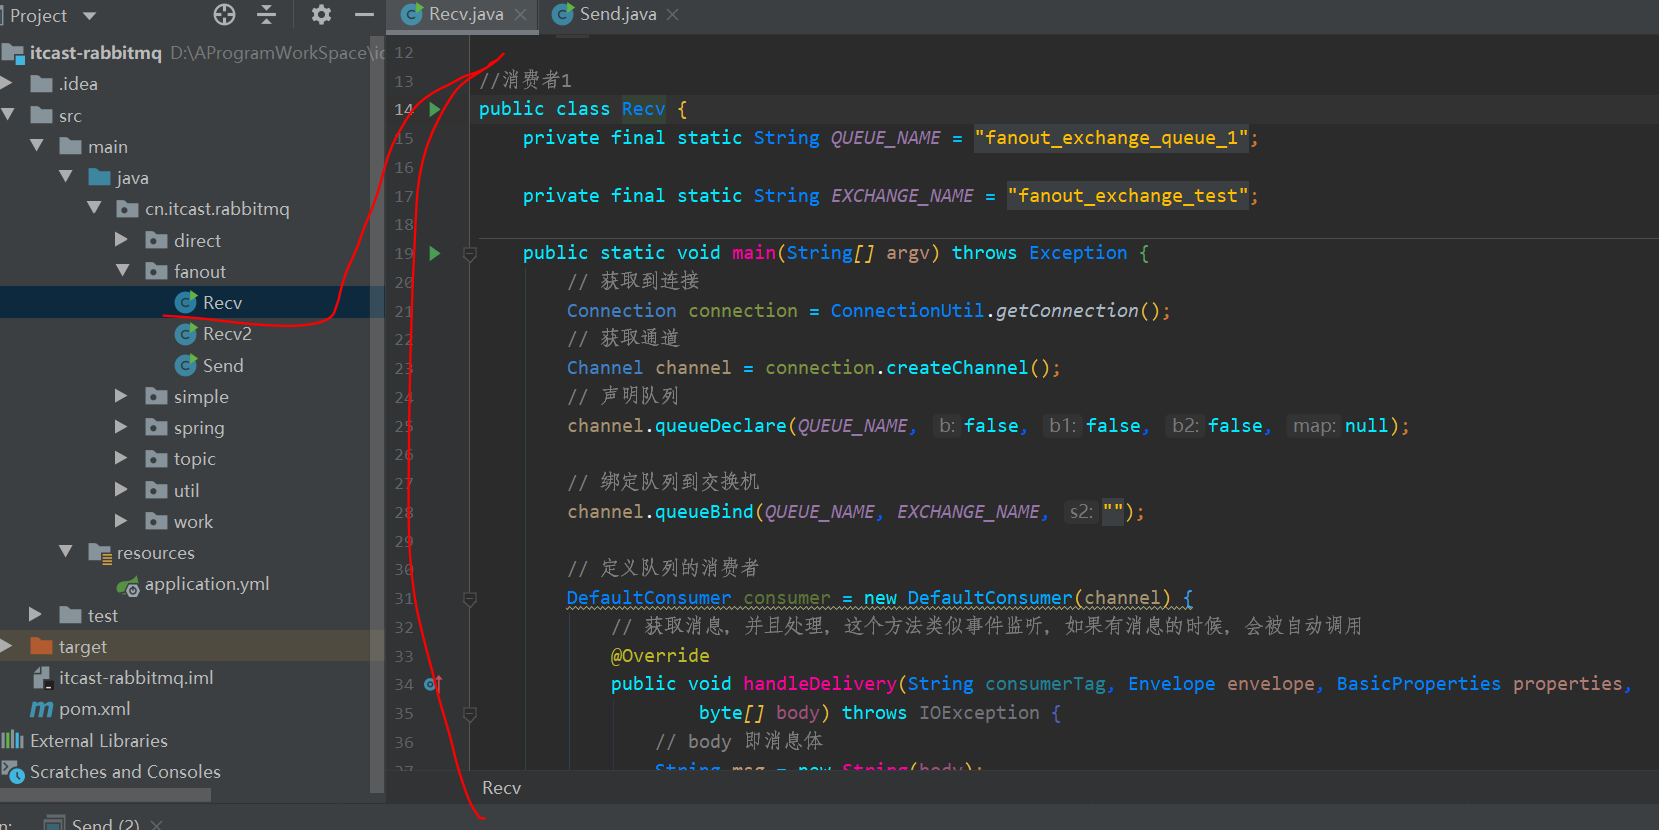
Task: Select itcast-rabbitmq.iml file
Action: point(136,678)
